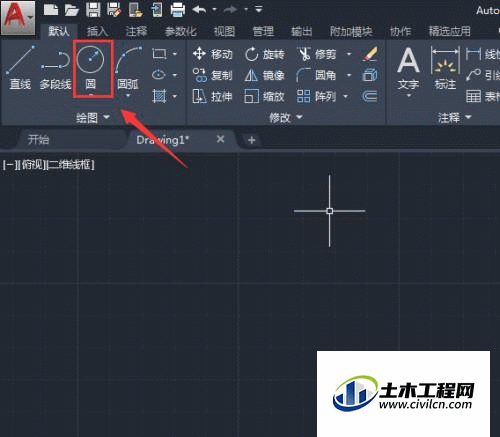The width and height of the screenshot is (500, 437).
Task: Click the Open file folder icon
Action: (x=72, y=10)
